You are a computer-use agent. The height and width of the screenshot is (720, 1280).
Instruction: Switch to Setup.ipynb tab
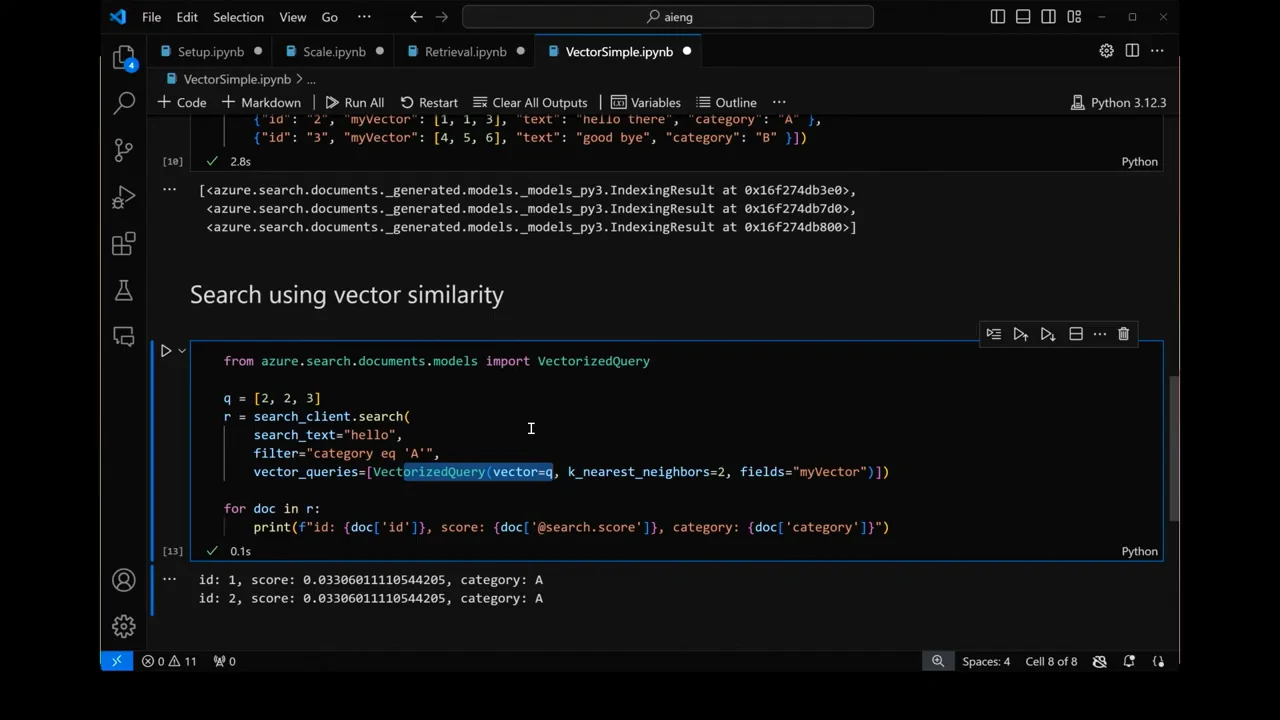click(211, 51)
